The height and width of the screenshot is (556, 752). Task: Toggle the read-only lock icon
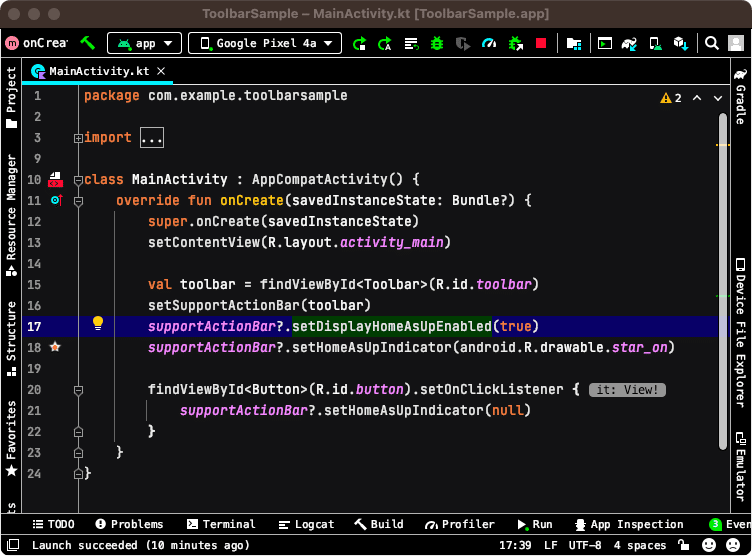(683, 544)
